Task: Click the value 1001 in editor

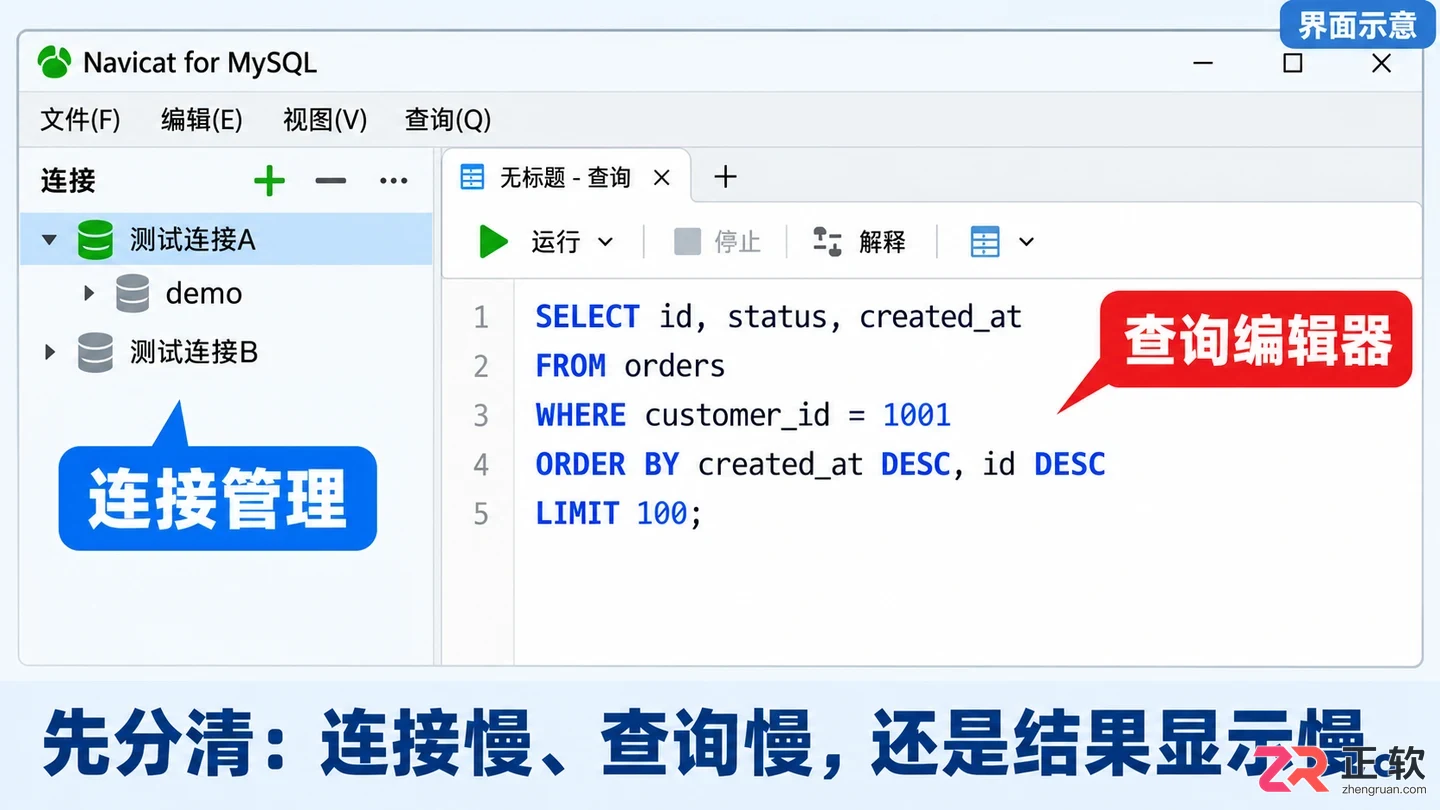Action: (x=916, y=415)
